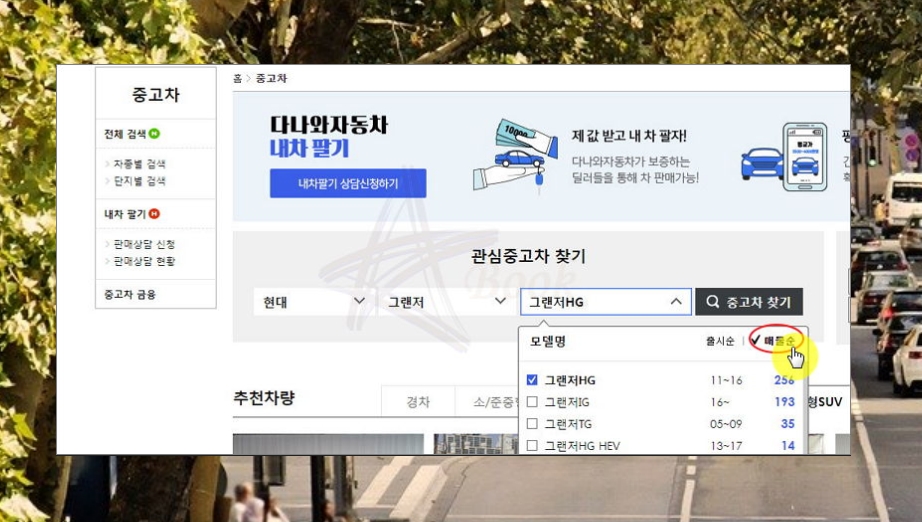The width and height of the screenshot is (922, 522).
Task: Open 판매상담 현황 sidebar link
Action: pyautogui.click(x=144, y=261)
